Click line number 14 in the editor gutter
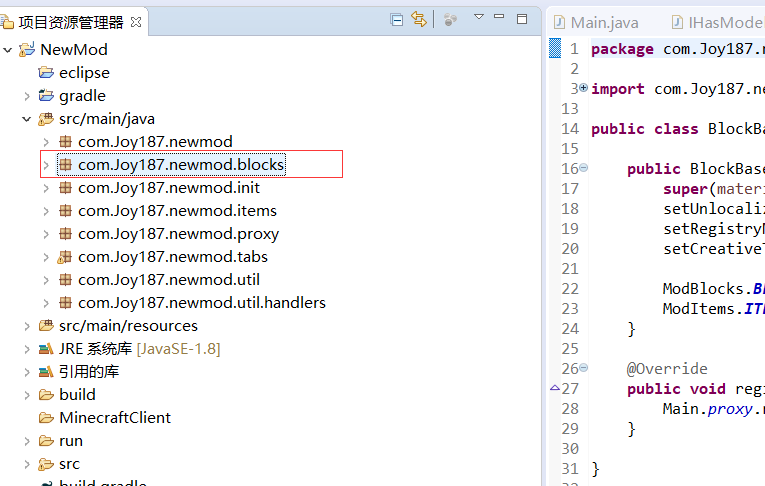The image size is (765, 486). pos(569,129)
